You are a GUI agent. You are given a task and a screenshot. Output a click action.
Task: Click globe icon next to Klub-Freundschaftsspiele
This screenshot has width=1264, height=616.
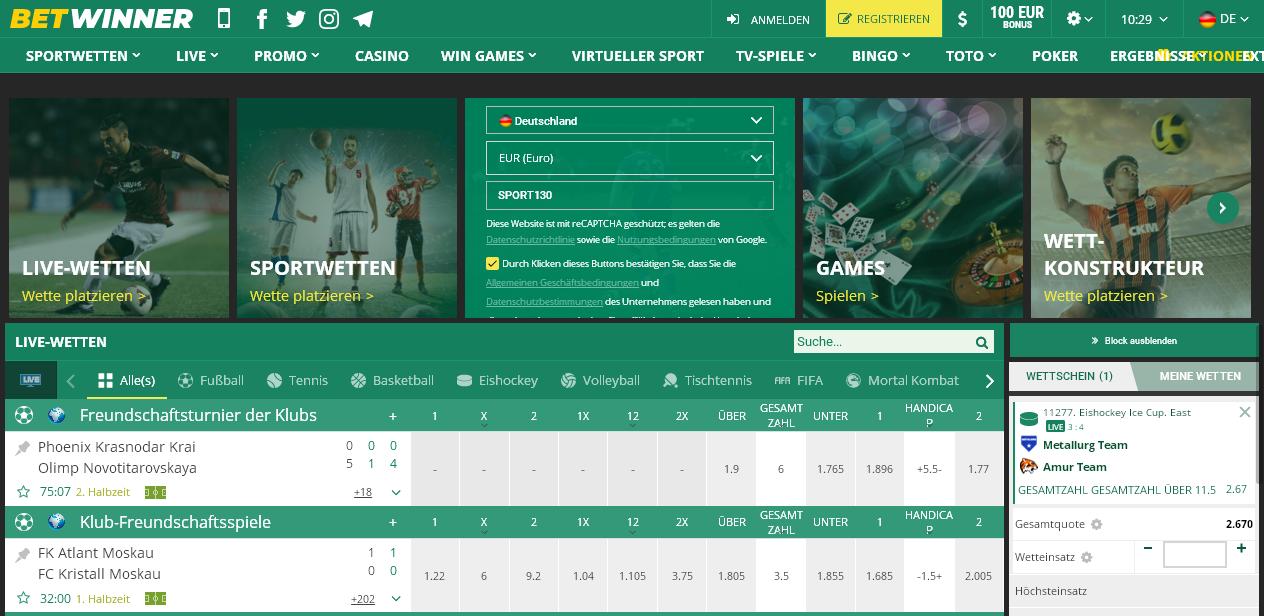(x=57, y=522)
